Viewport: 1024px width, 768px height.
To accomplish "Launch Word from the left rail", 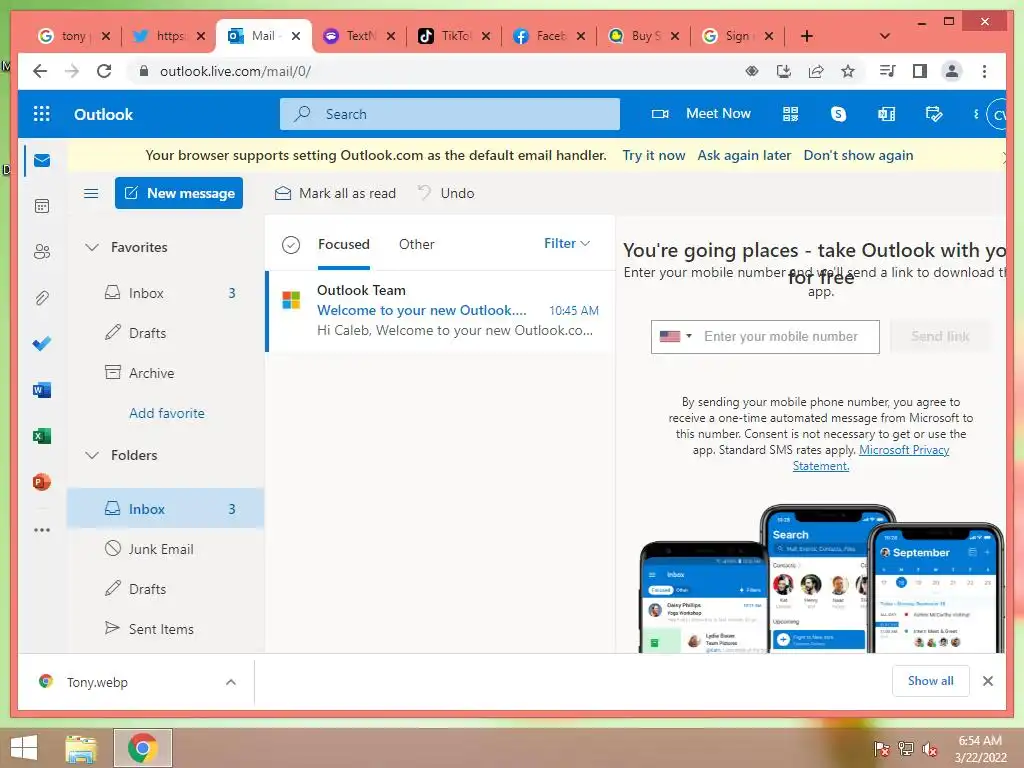I will [x=42, y=390].
